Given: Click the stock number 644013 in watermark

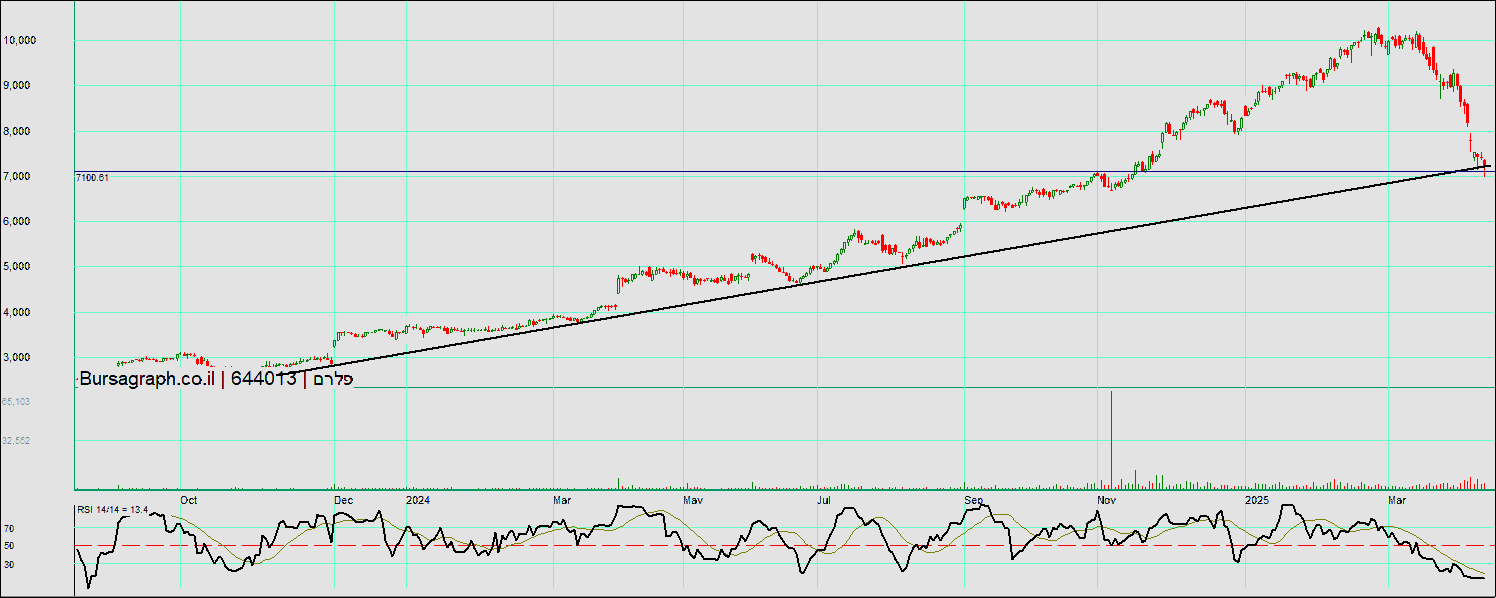Looking at the screenshot, I should 264,379.
